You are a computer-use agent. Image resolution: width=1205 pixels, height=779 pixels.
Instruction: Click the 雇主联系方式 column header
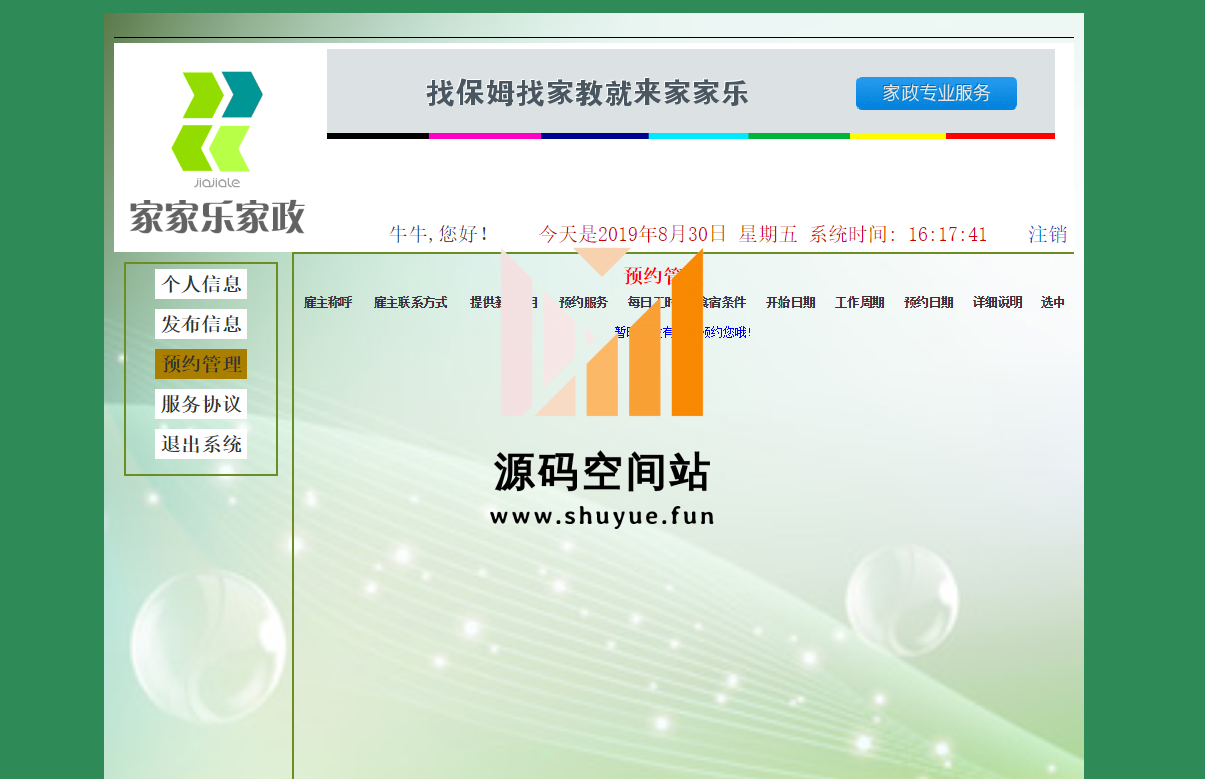pos(410,302)
